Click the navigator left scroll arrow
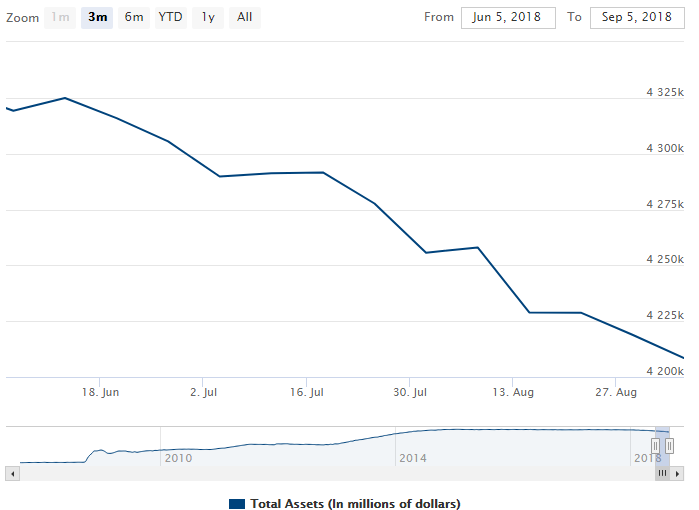The image size is (699, 510). (x=12, y=473)
